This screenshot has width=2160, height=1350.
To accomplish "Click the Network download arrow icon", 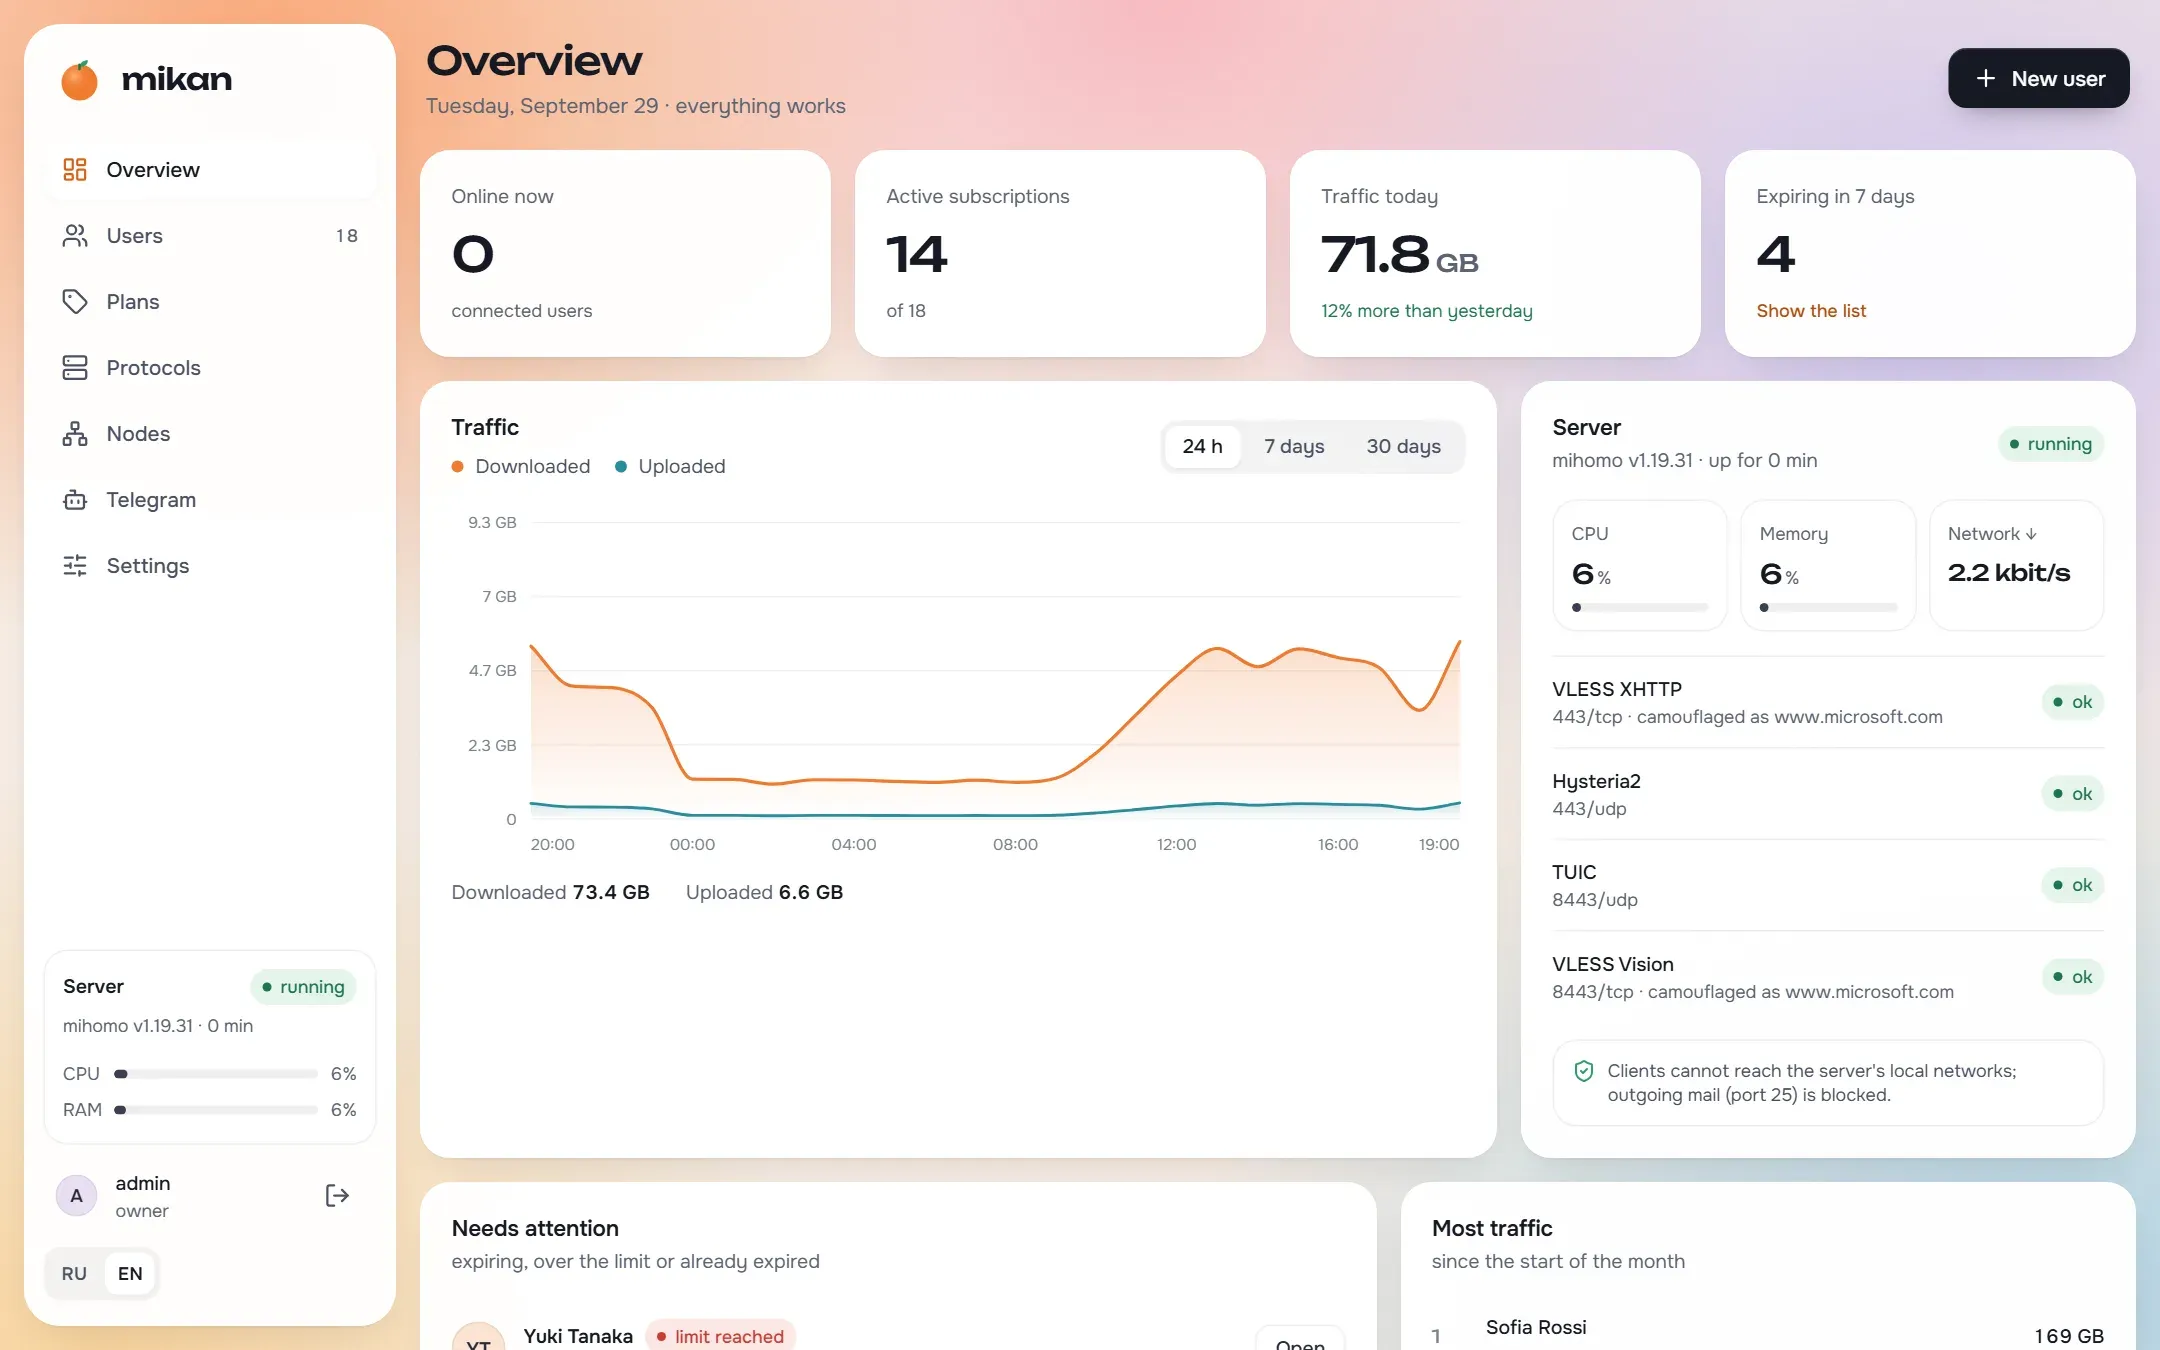I will click(2031, 534).
